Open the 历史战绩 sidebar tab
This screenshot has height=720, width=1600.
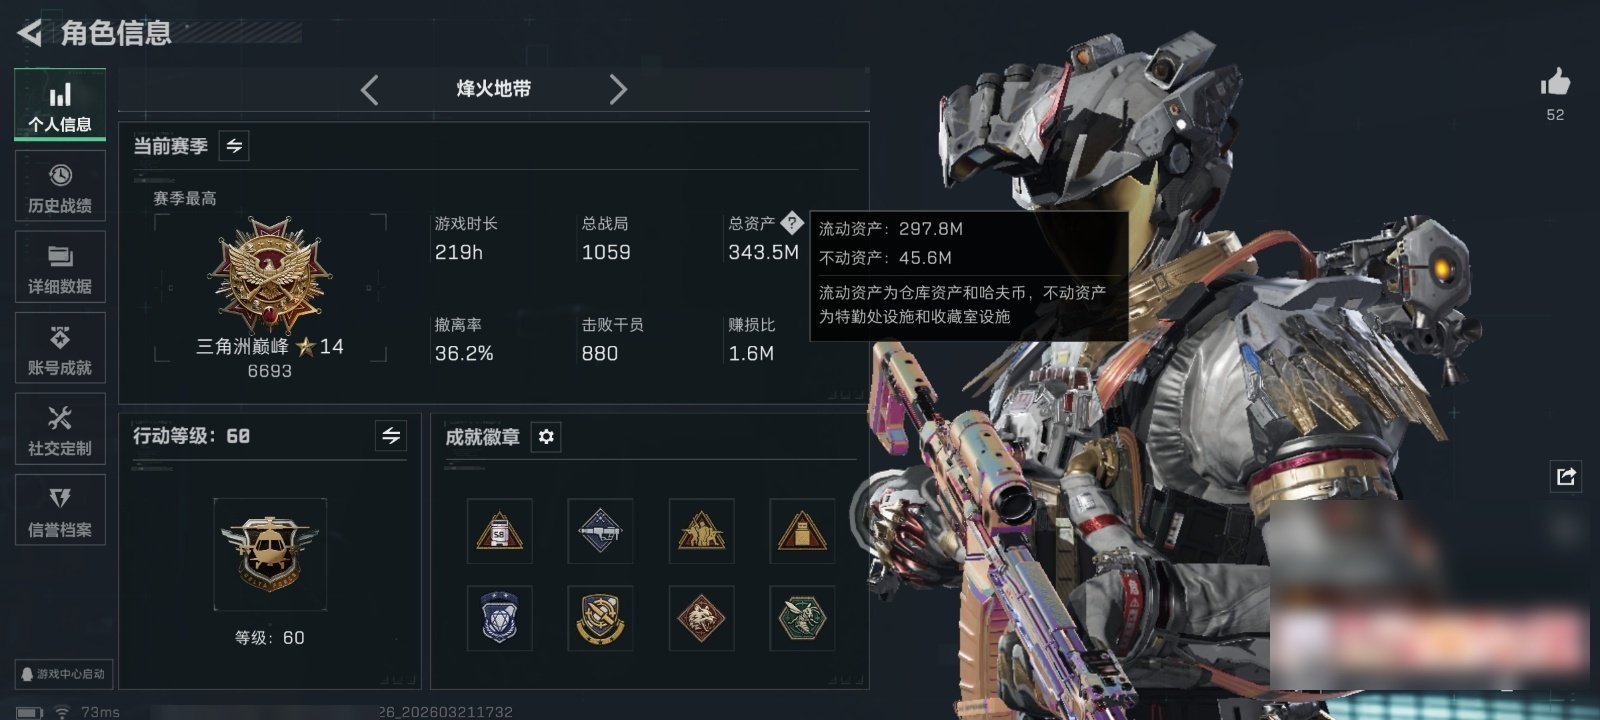60,186
